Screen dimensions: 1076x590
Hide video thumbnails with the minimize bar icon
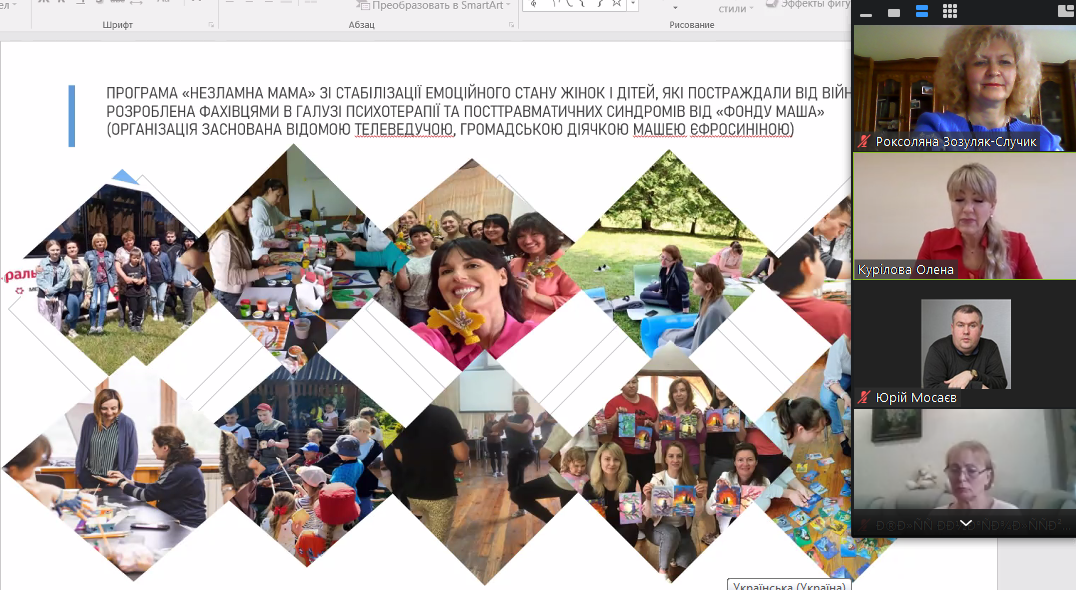pos(866,13)
